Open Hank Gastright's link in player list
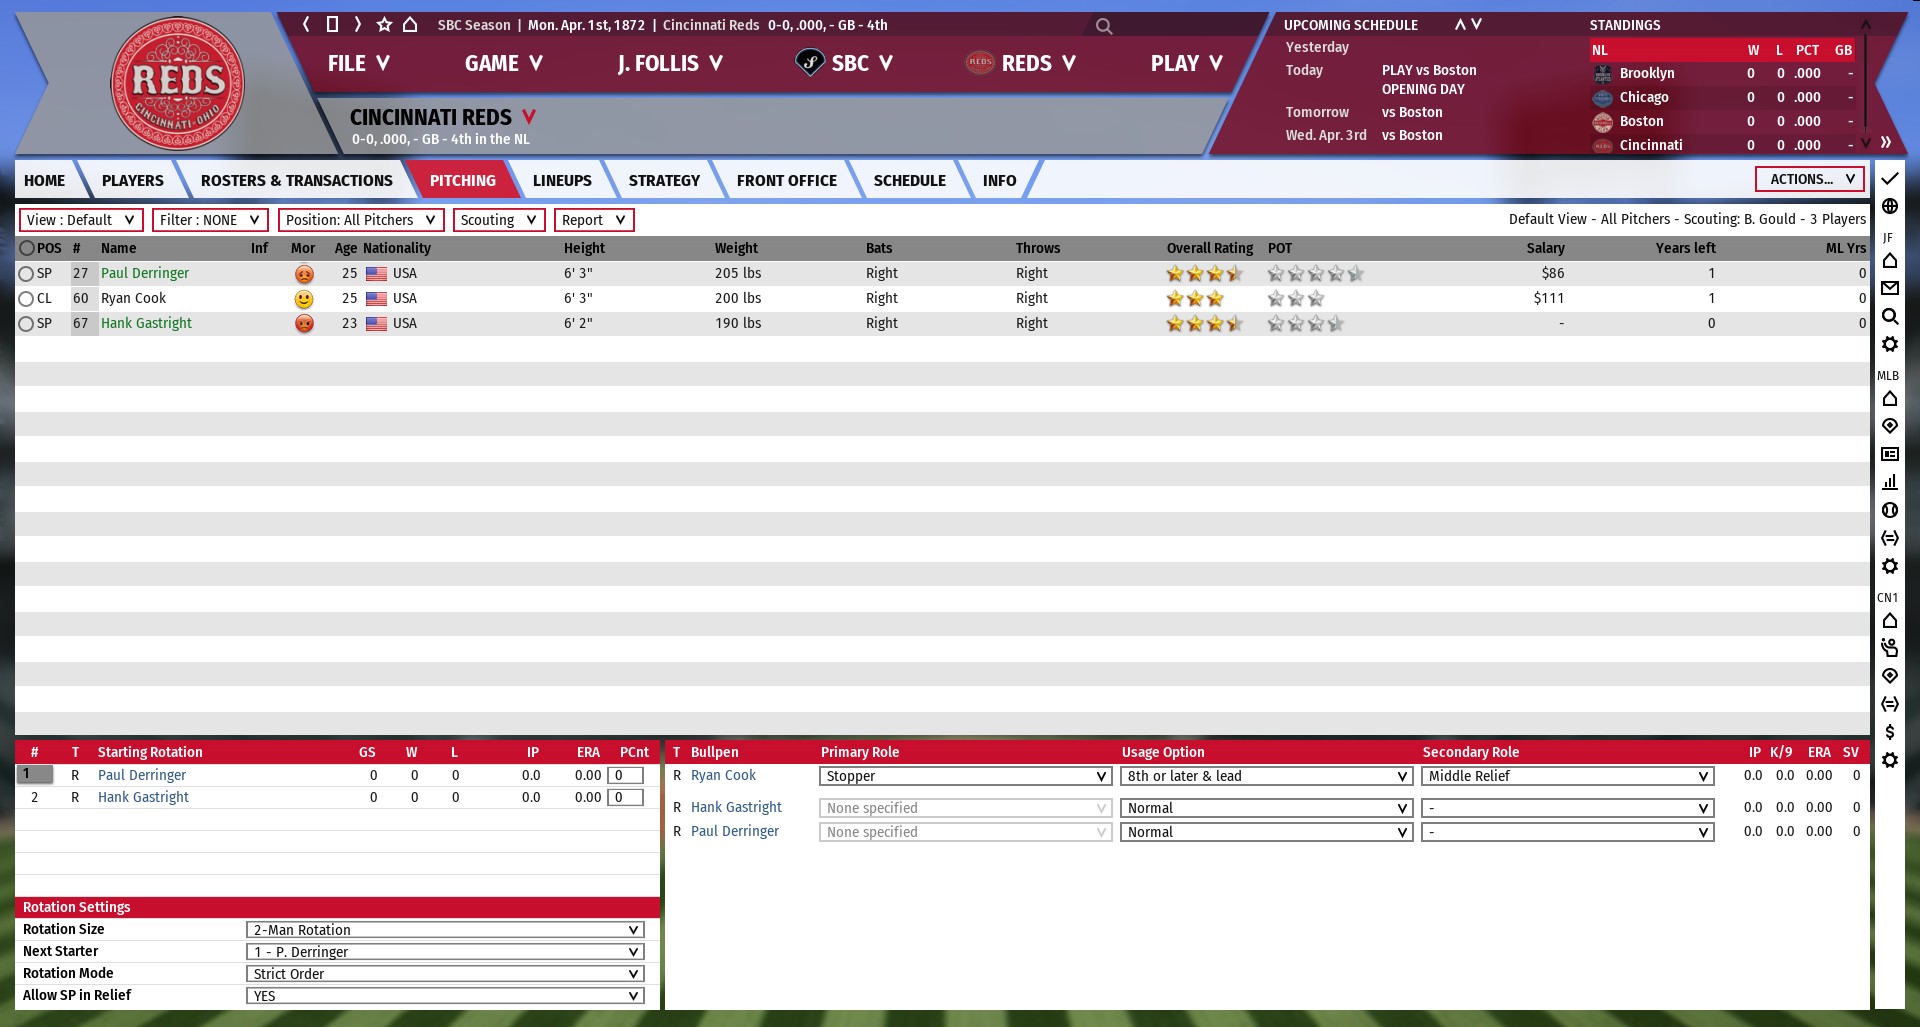The width and height of the screenshot is (1920, 1027). [146, 323]
